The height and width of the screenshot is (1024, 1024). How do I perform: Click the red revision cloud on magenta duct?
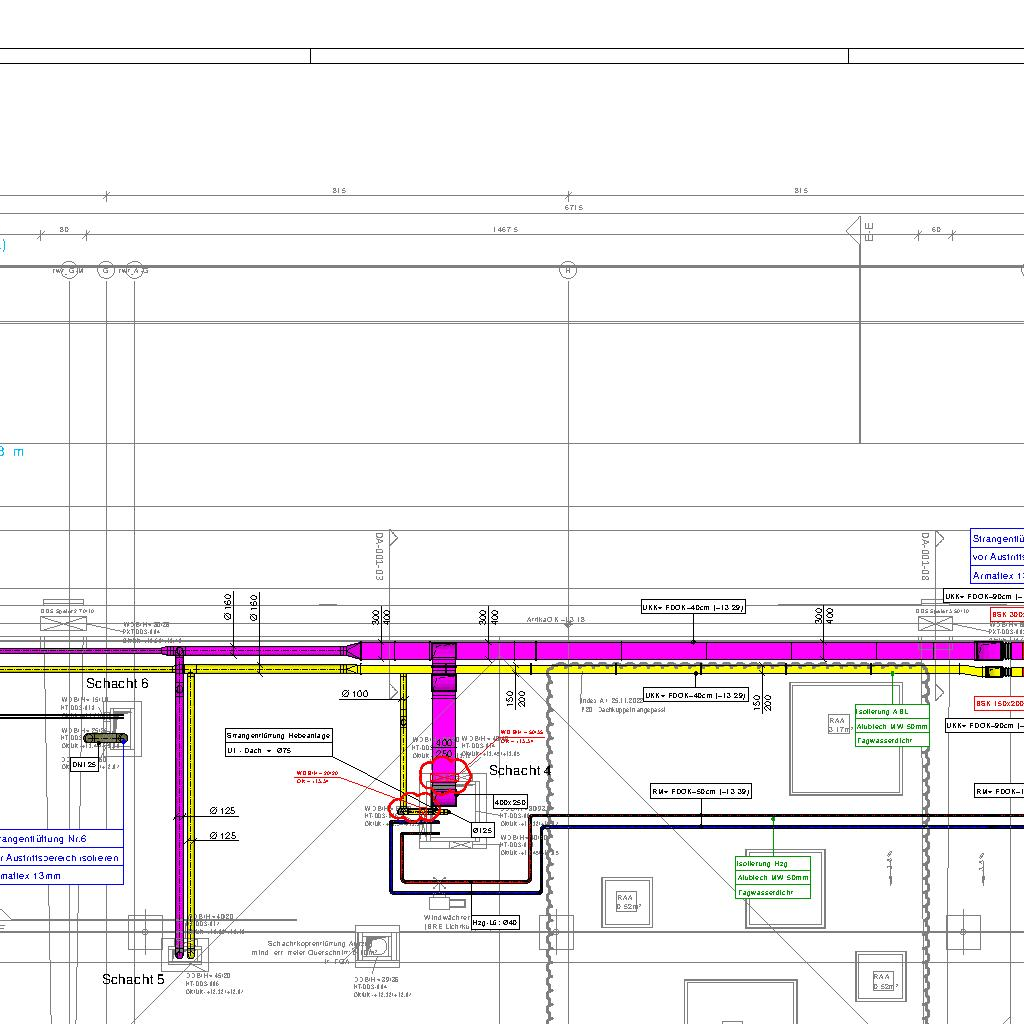tap(445, 776)
